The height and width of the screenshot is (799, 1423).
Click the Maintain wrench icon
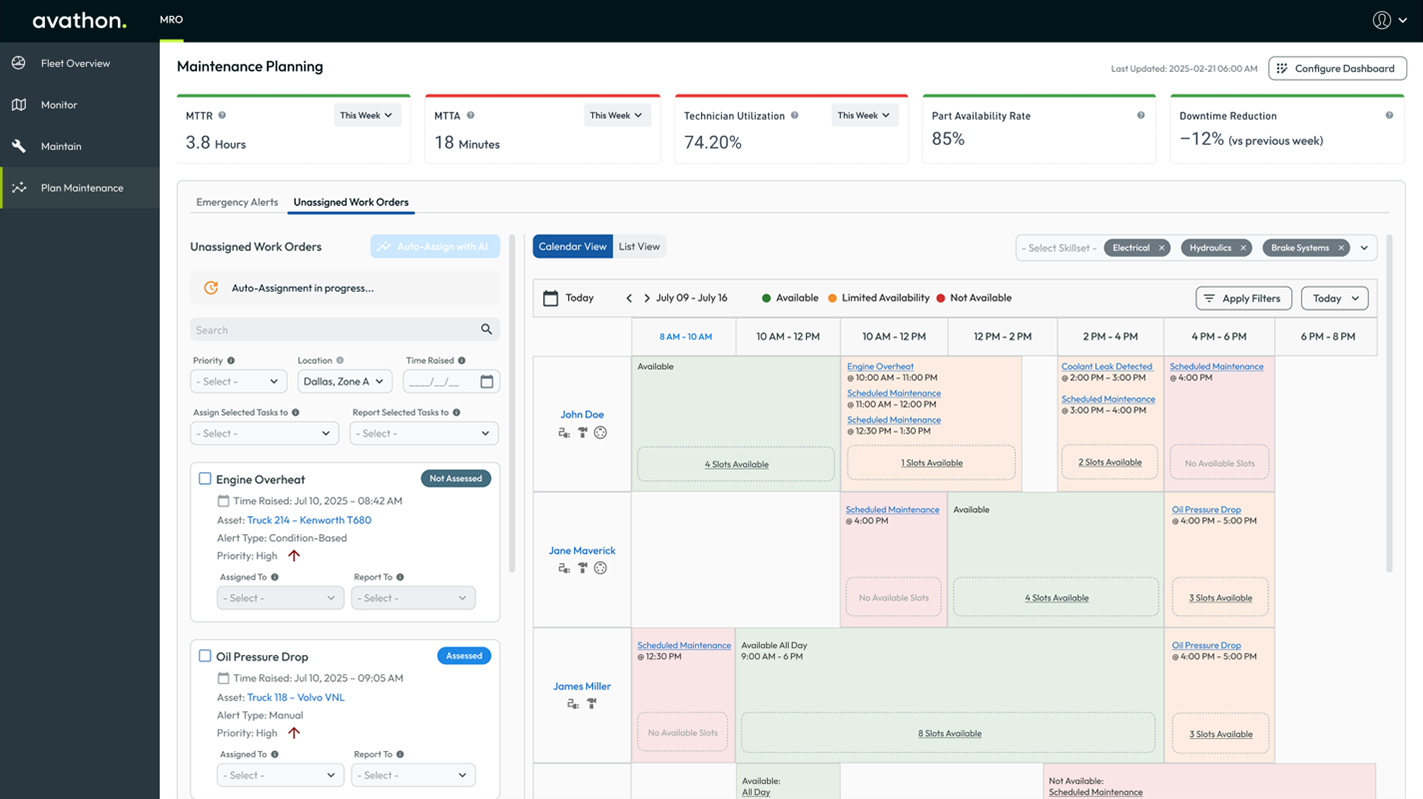[x=19, y=146]
